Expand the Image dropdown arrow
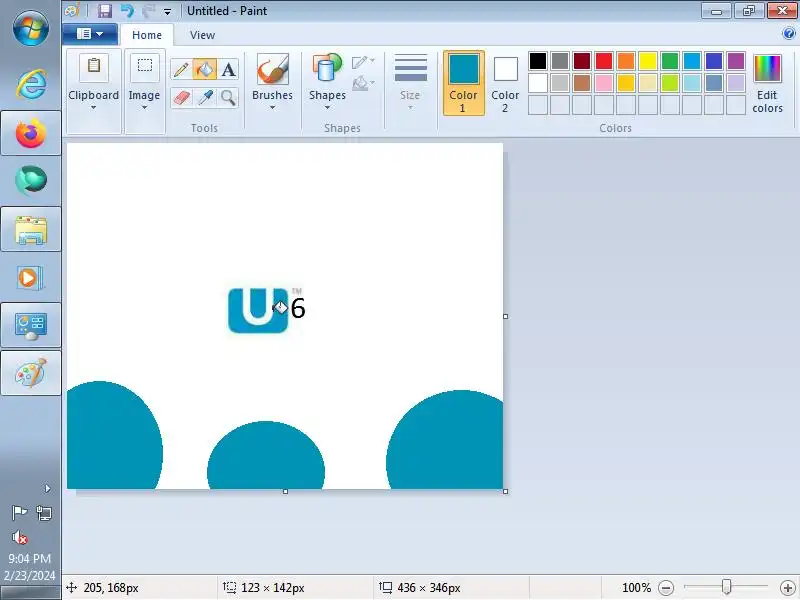 point(144,108)
